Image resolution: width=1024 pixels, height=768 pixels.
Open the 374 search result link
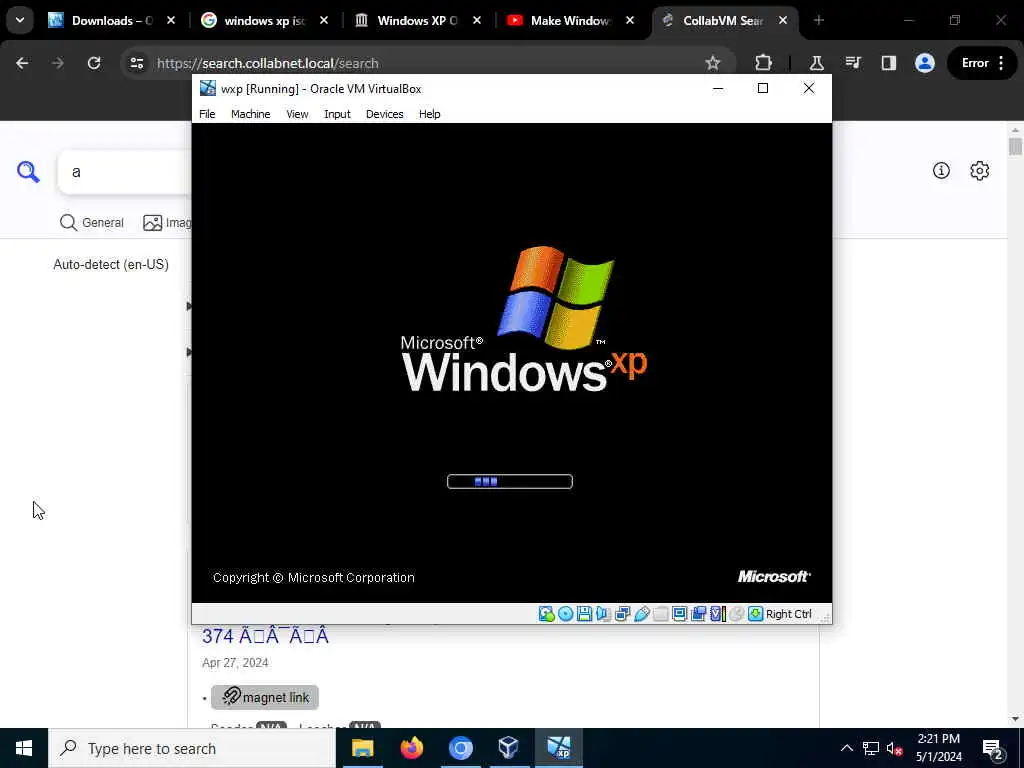coord(265,635)
